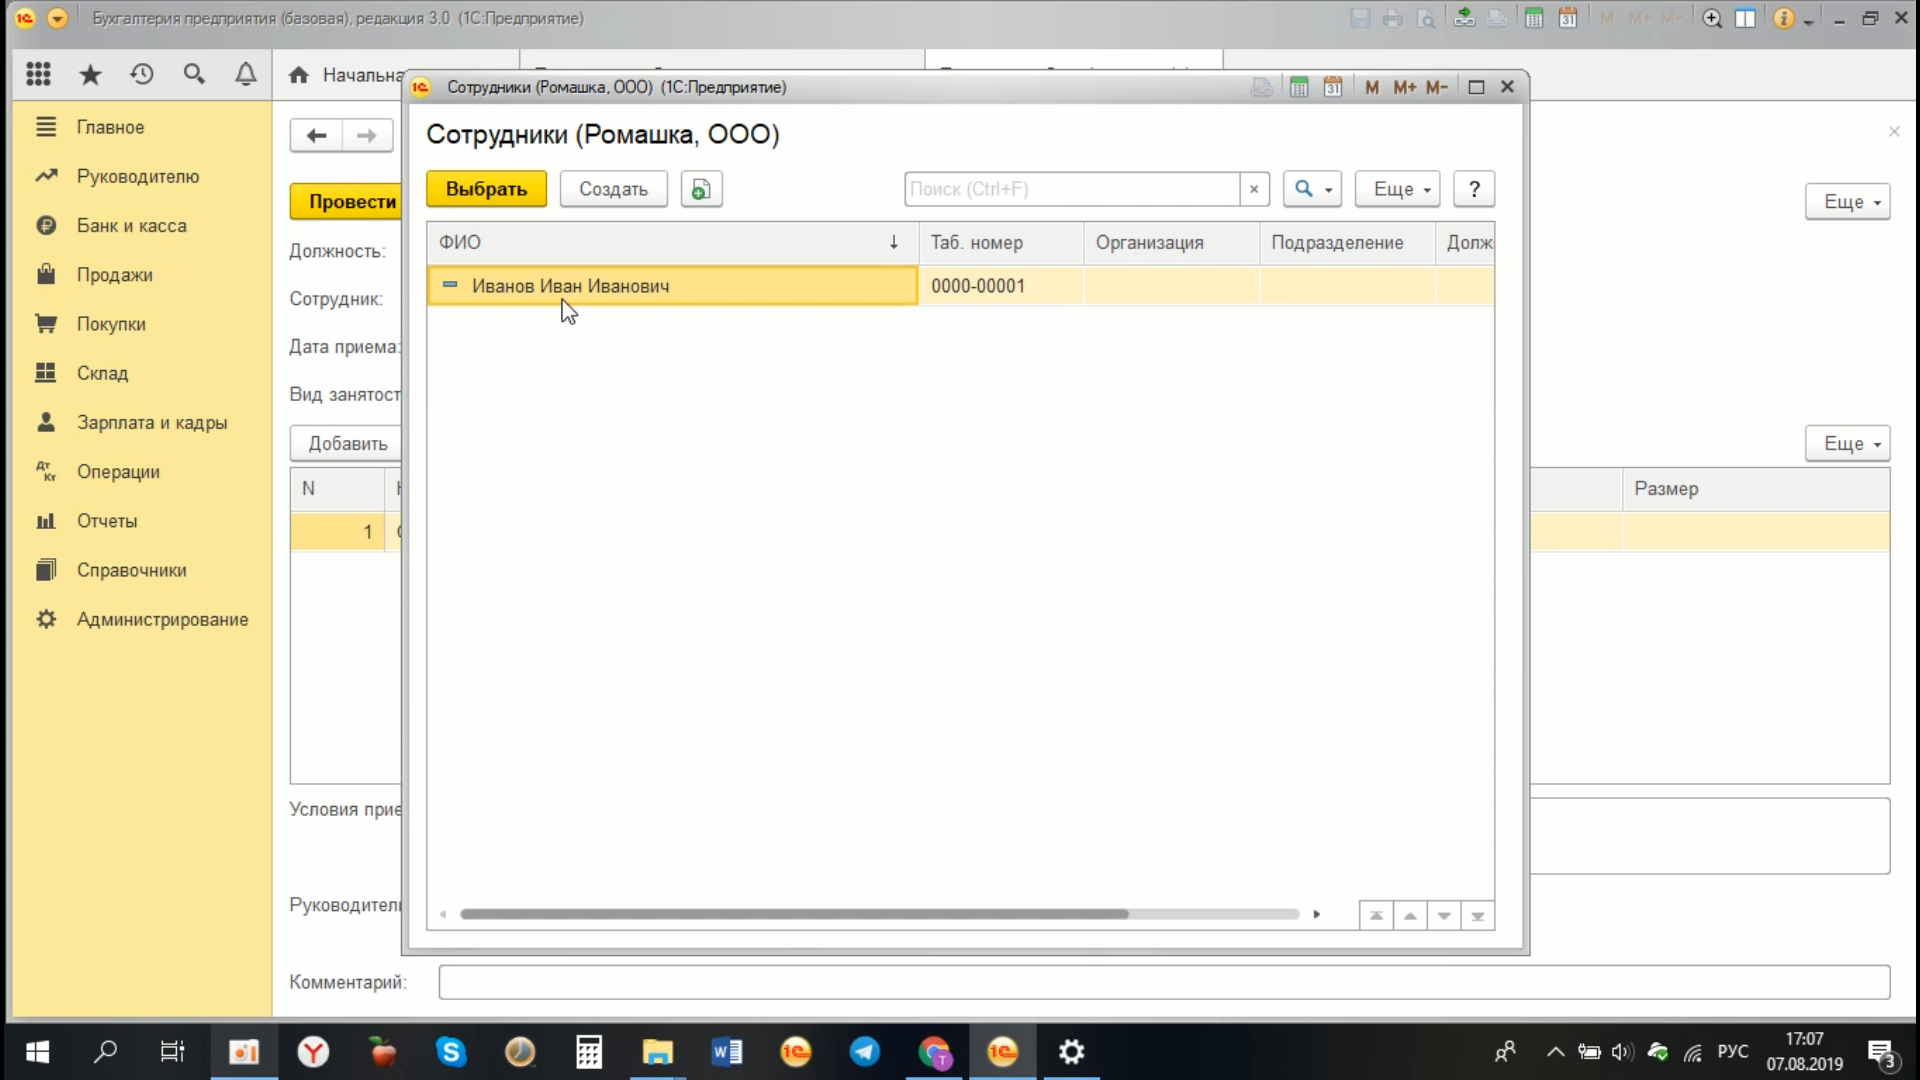Open Справочники section

[131, 570]
